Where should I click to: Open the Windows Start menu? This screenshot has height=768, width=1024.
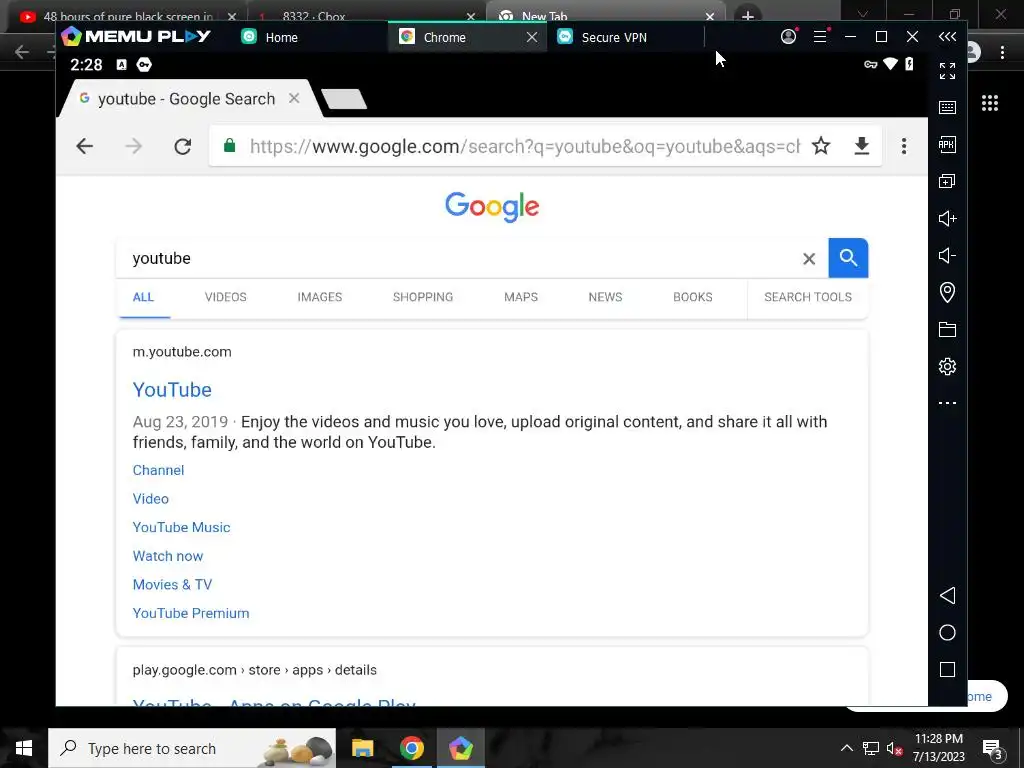coord(24,748)
